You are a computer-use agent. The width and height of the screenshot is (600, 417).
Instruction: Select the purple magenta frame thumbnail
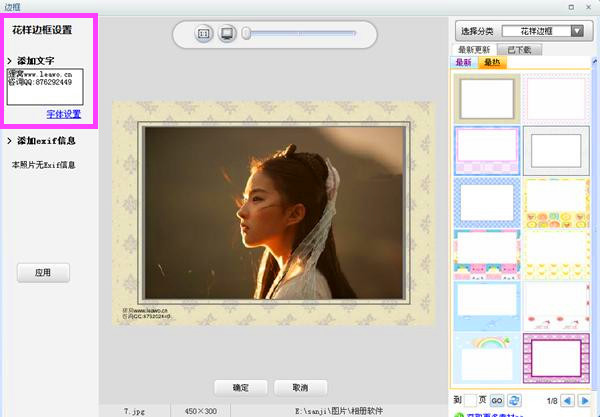556,358
